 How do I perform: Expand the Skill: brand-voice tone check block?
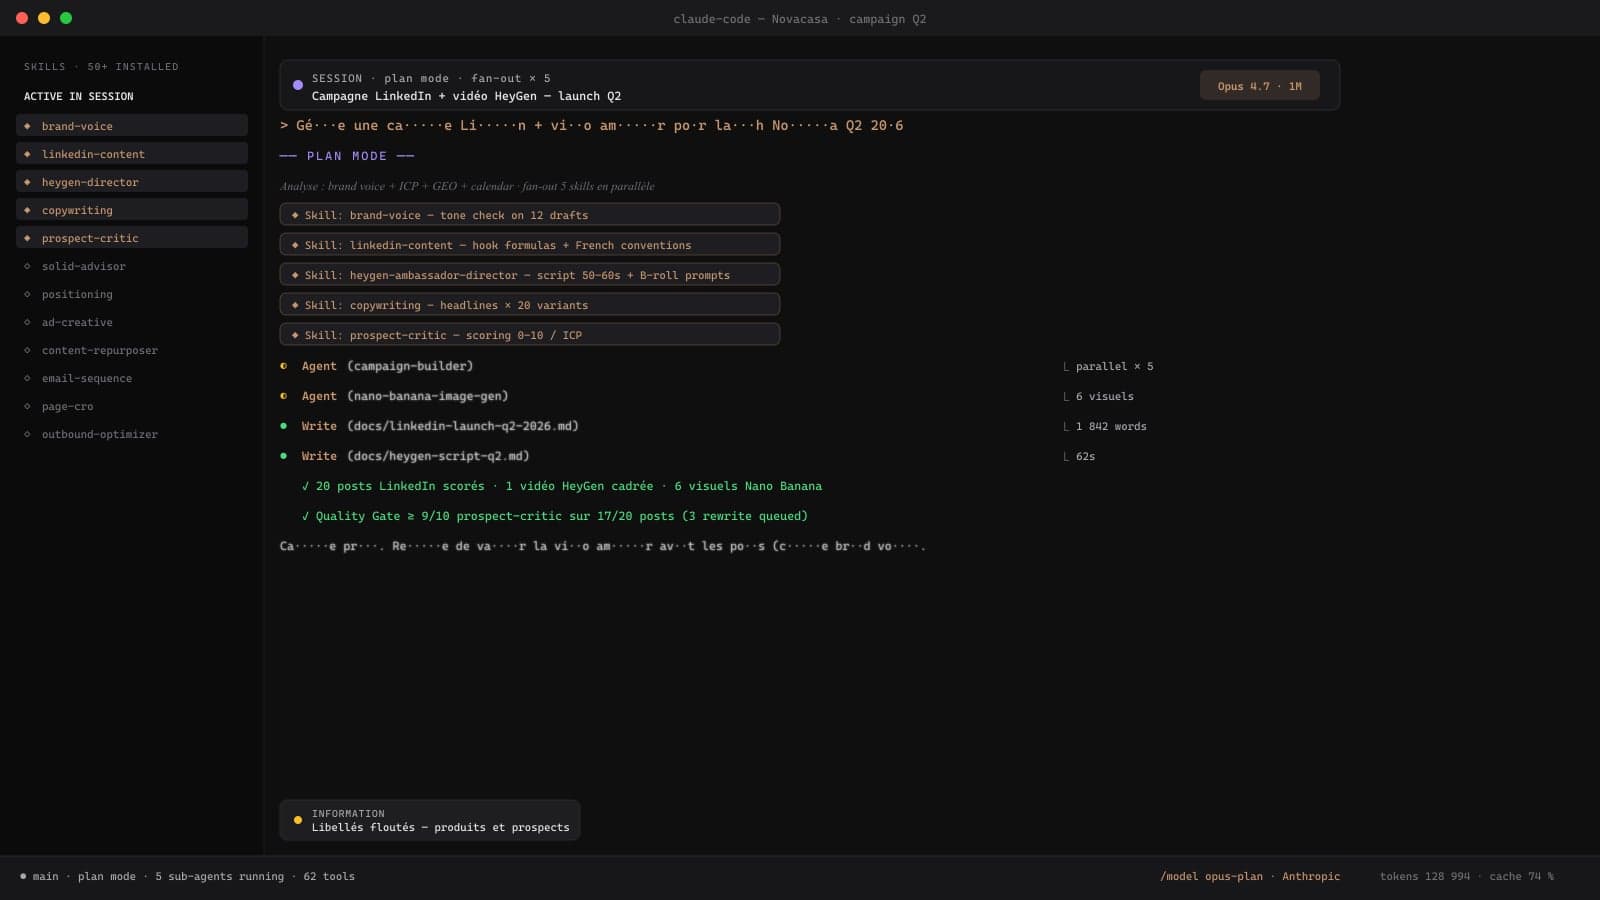[529, 215]
